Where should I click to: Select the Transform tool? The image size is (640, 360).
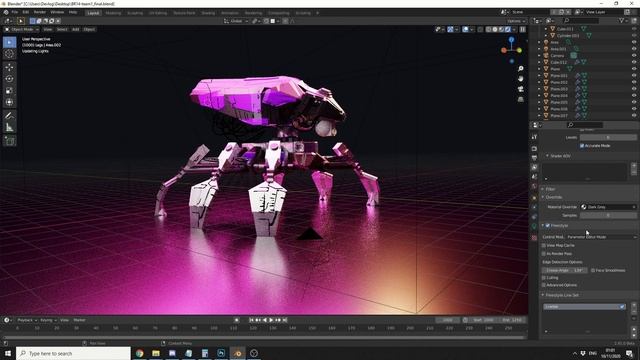point(9,102)
